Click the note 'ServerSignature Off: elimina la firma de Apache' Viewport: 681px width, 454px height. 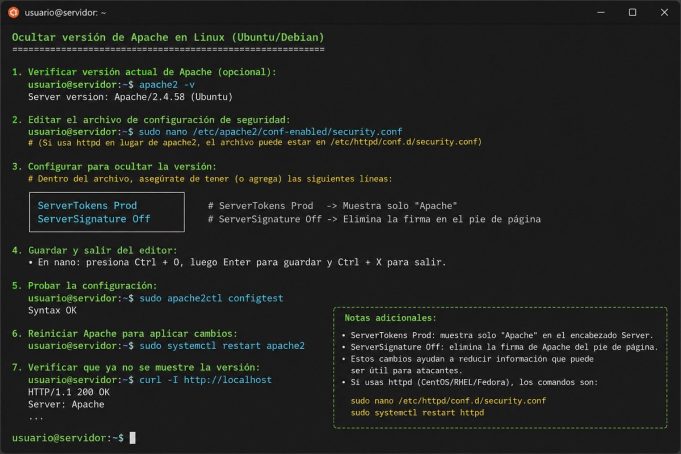[500, 347]
